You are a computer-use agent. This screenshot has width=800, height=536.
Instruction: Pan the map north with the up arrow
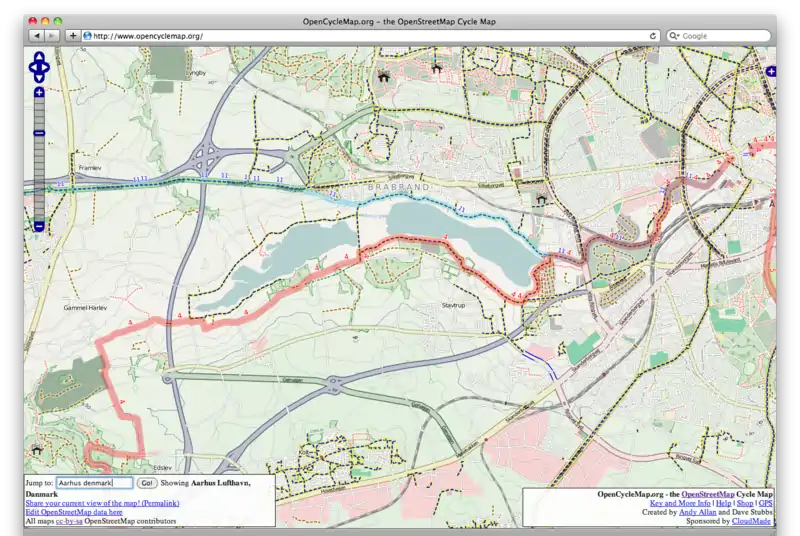pyautogui.click(x=39, y=57)
